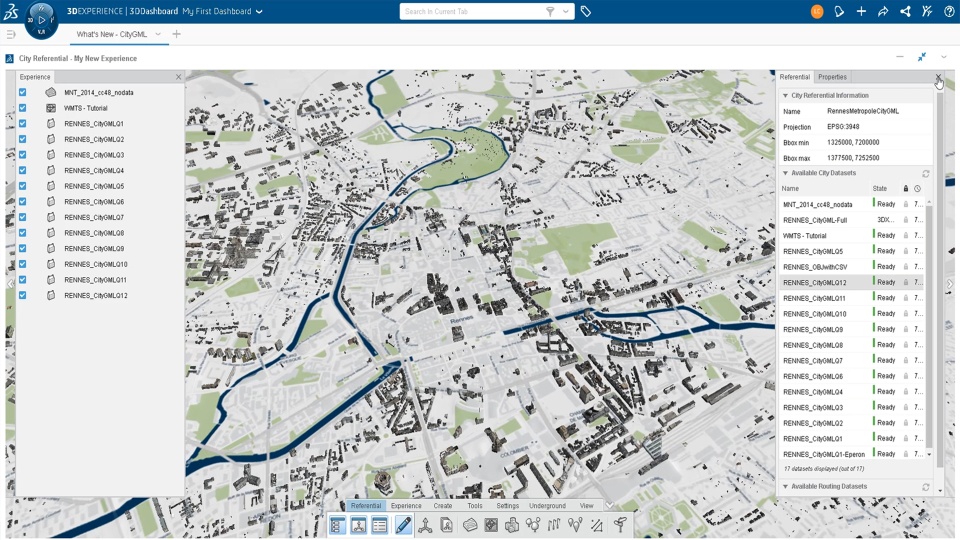The width and height of the screenshot is (960, 540).
Task: Click the terrain layer icon
Action: point(470,525)
